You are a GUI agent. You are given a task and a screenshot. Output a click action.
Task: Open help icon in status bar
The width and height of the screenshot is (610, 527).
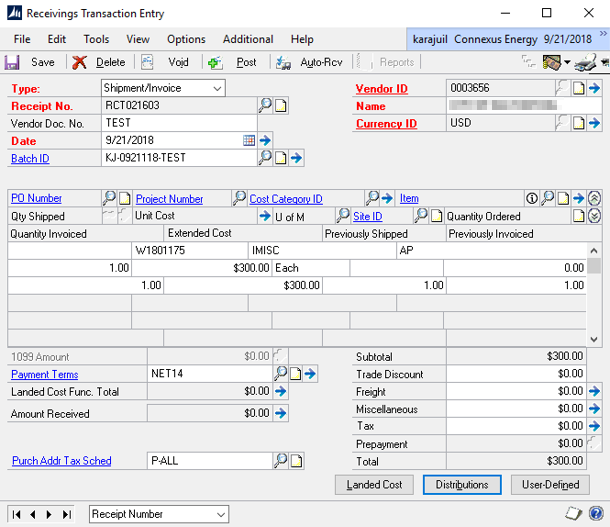click(x=595, y=513)
